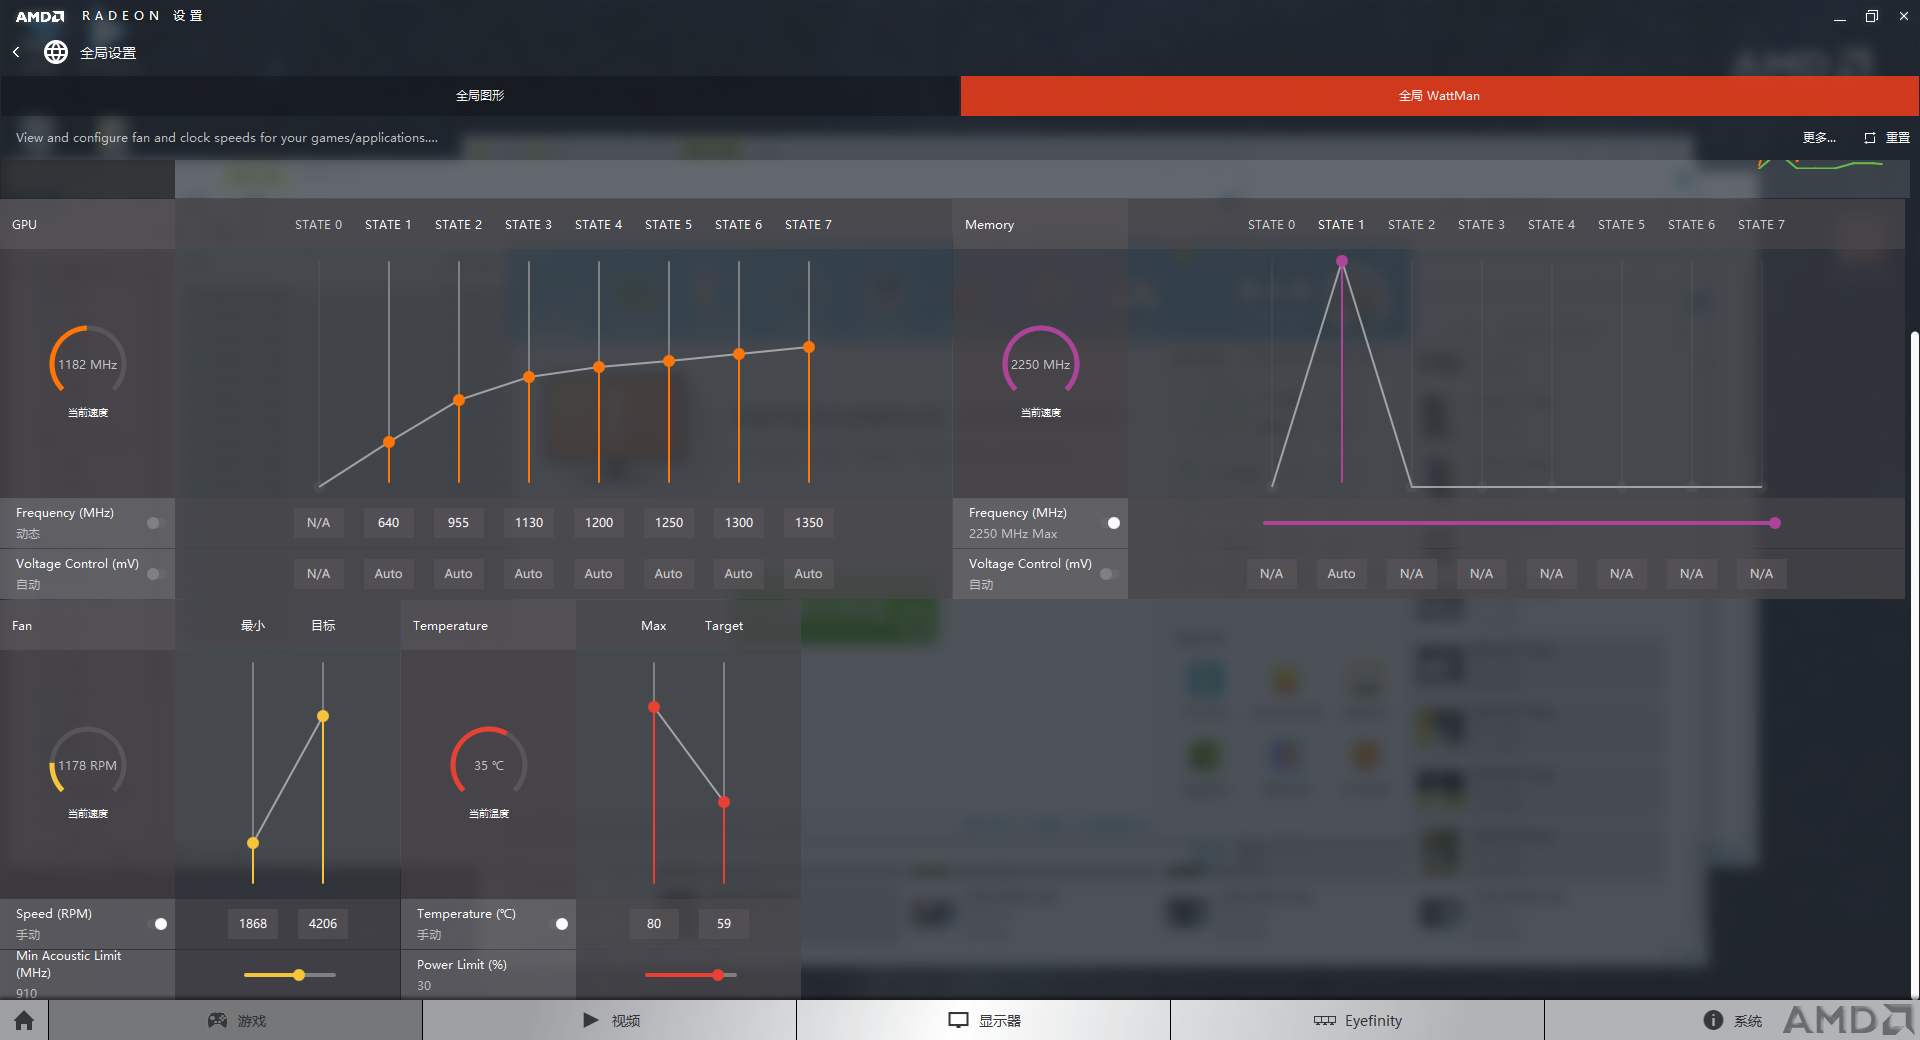Screen dimensions: 1920x1040
Task: Click GPU State 7 voltage Auto field
Action: (809, 574)
